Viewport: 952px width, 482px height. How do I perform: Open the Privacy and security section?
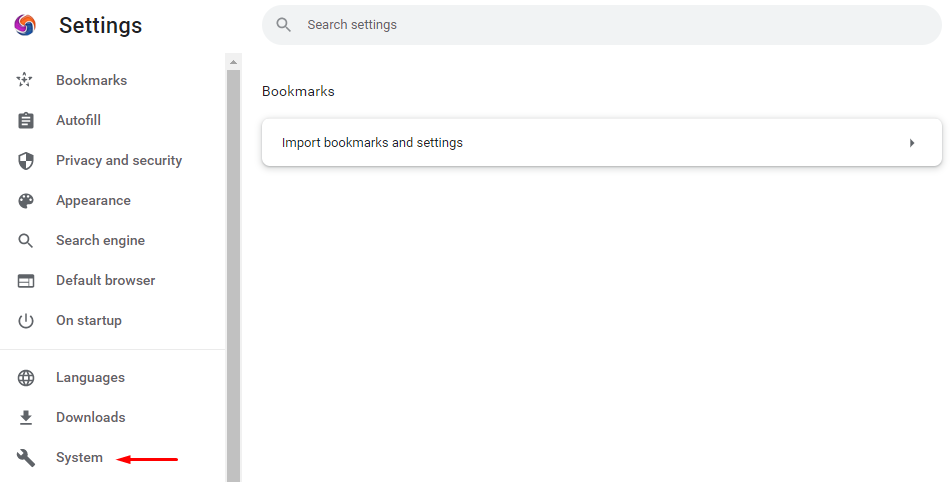[x=119, y=160]
